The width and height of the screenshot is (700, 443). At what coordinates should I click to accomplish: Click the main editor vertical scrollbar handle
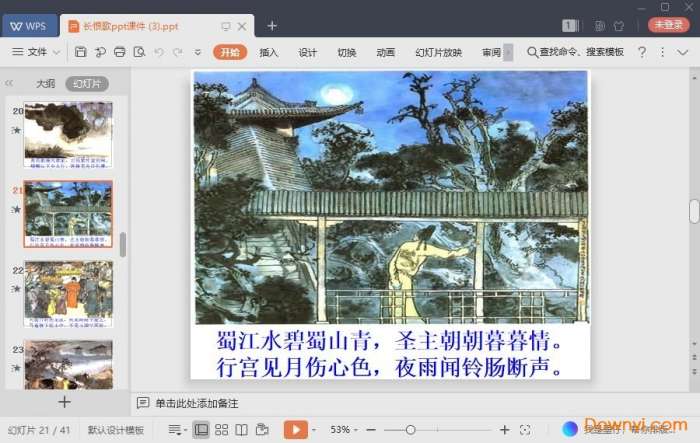click(694, 211)
